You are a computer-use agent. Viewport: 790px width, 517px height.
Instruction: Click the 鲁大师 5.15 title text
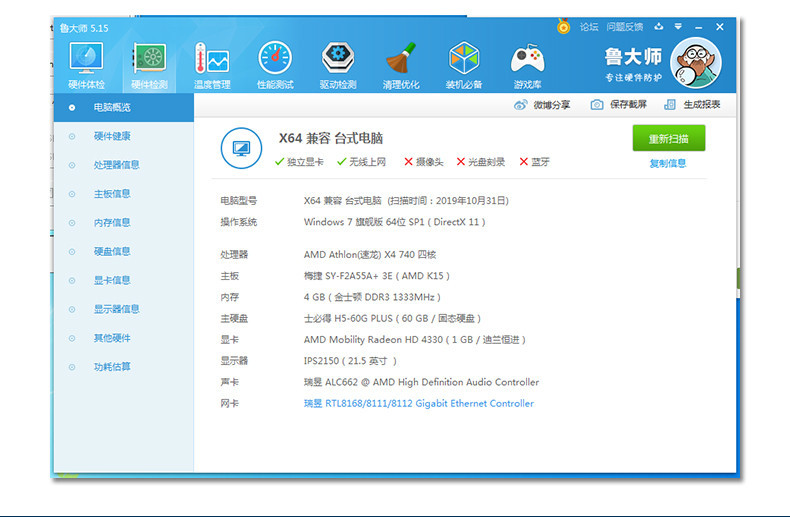[84, 28]
